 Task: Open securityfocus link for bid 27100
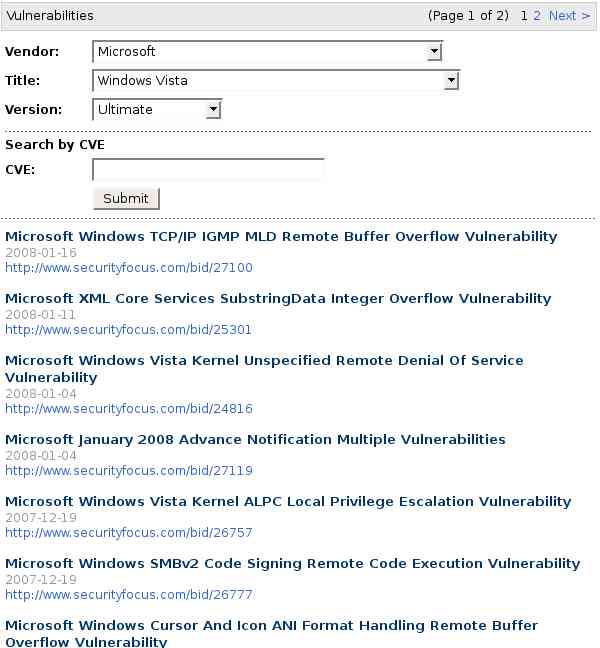(129, 268)
